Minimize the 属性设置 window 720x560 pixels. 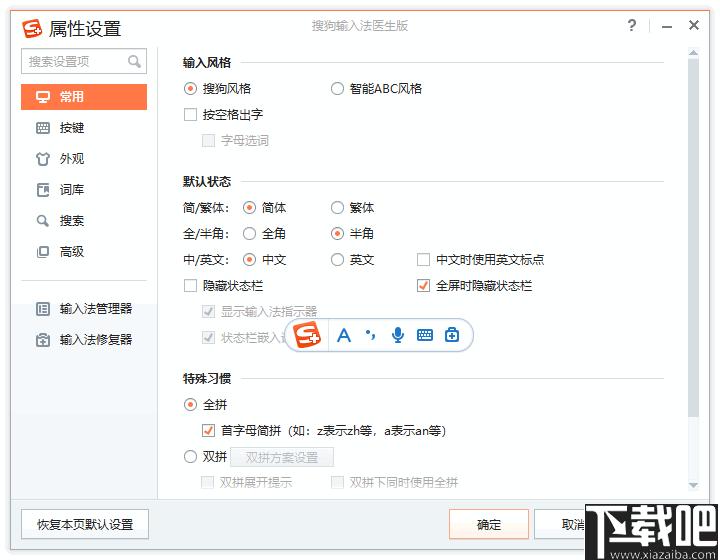(667, 27)
